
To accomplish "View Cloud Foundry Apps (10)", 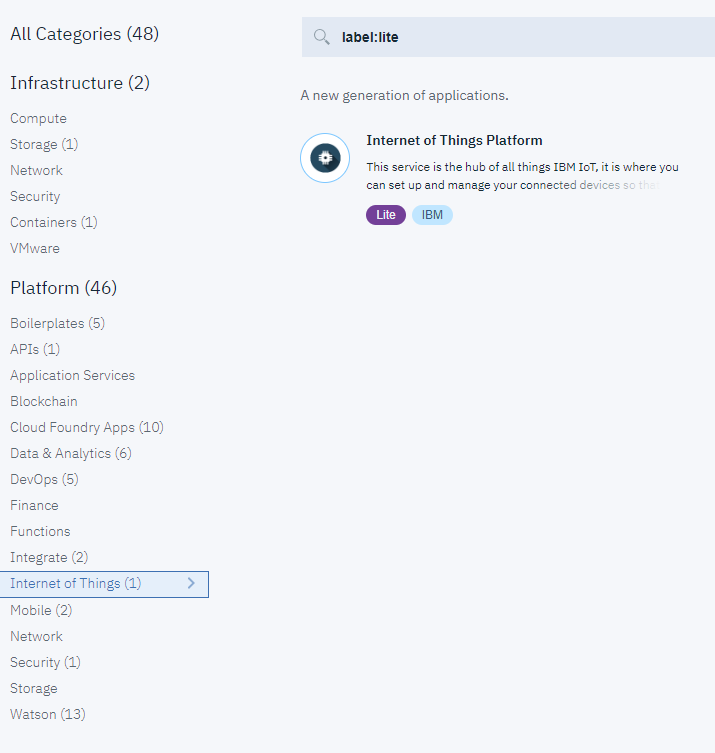I will (87, 427).
